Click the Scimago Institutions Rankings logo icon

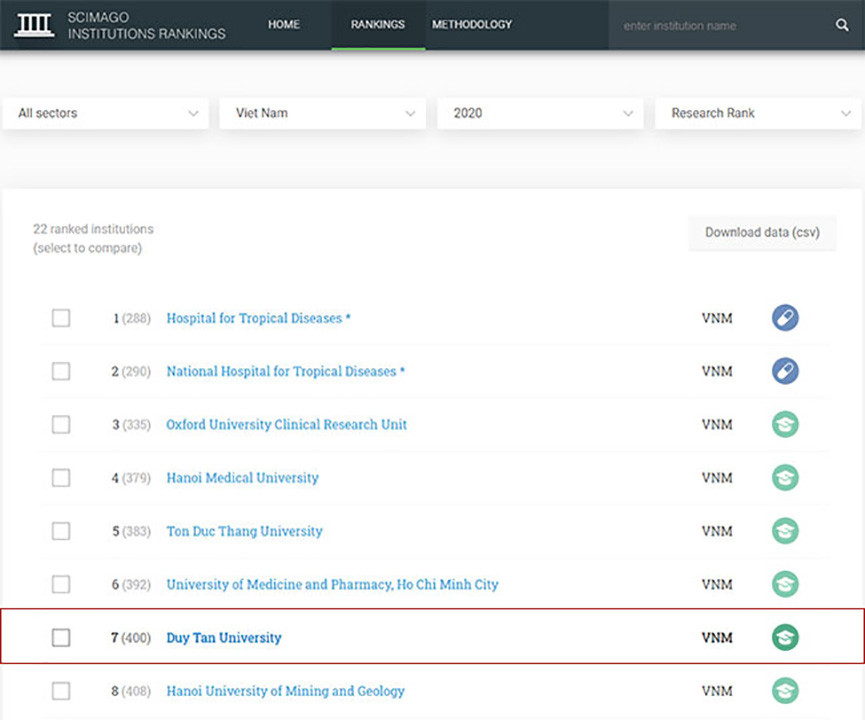tap(33, 25)
